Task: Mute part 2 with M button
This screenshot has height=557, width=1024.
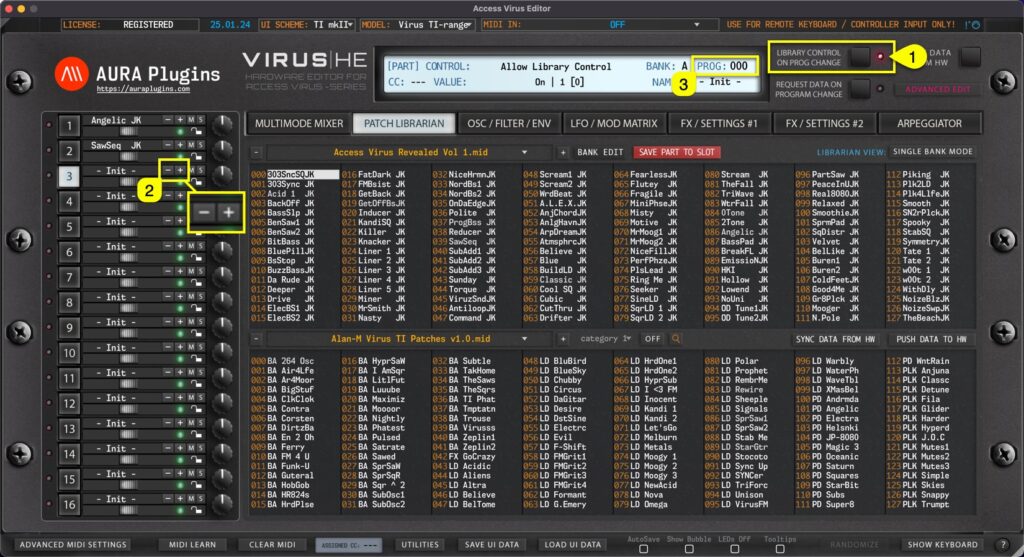Action: [x=191, y=145]
